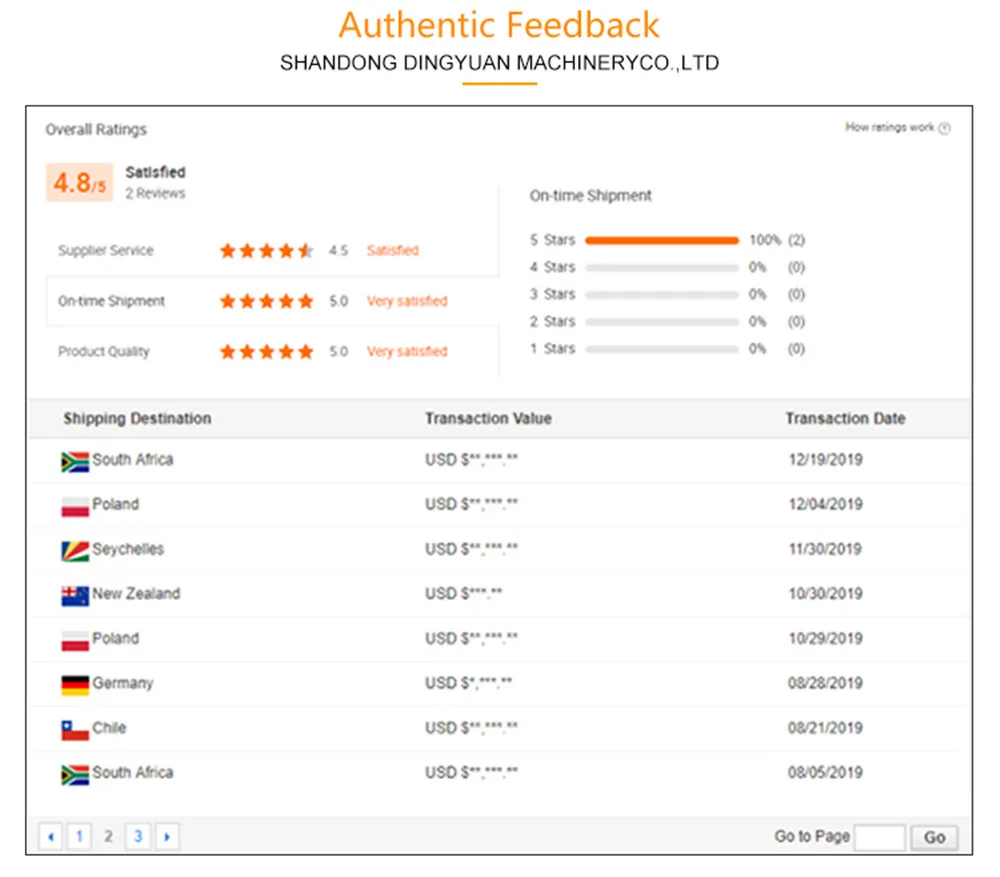
Task: Click the date 08/21/2019
Action: coord(825,728)
